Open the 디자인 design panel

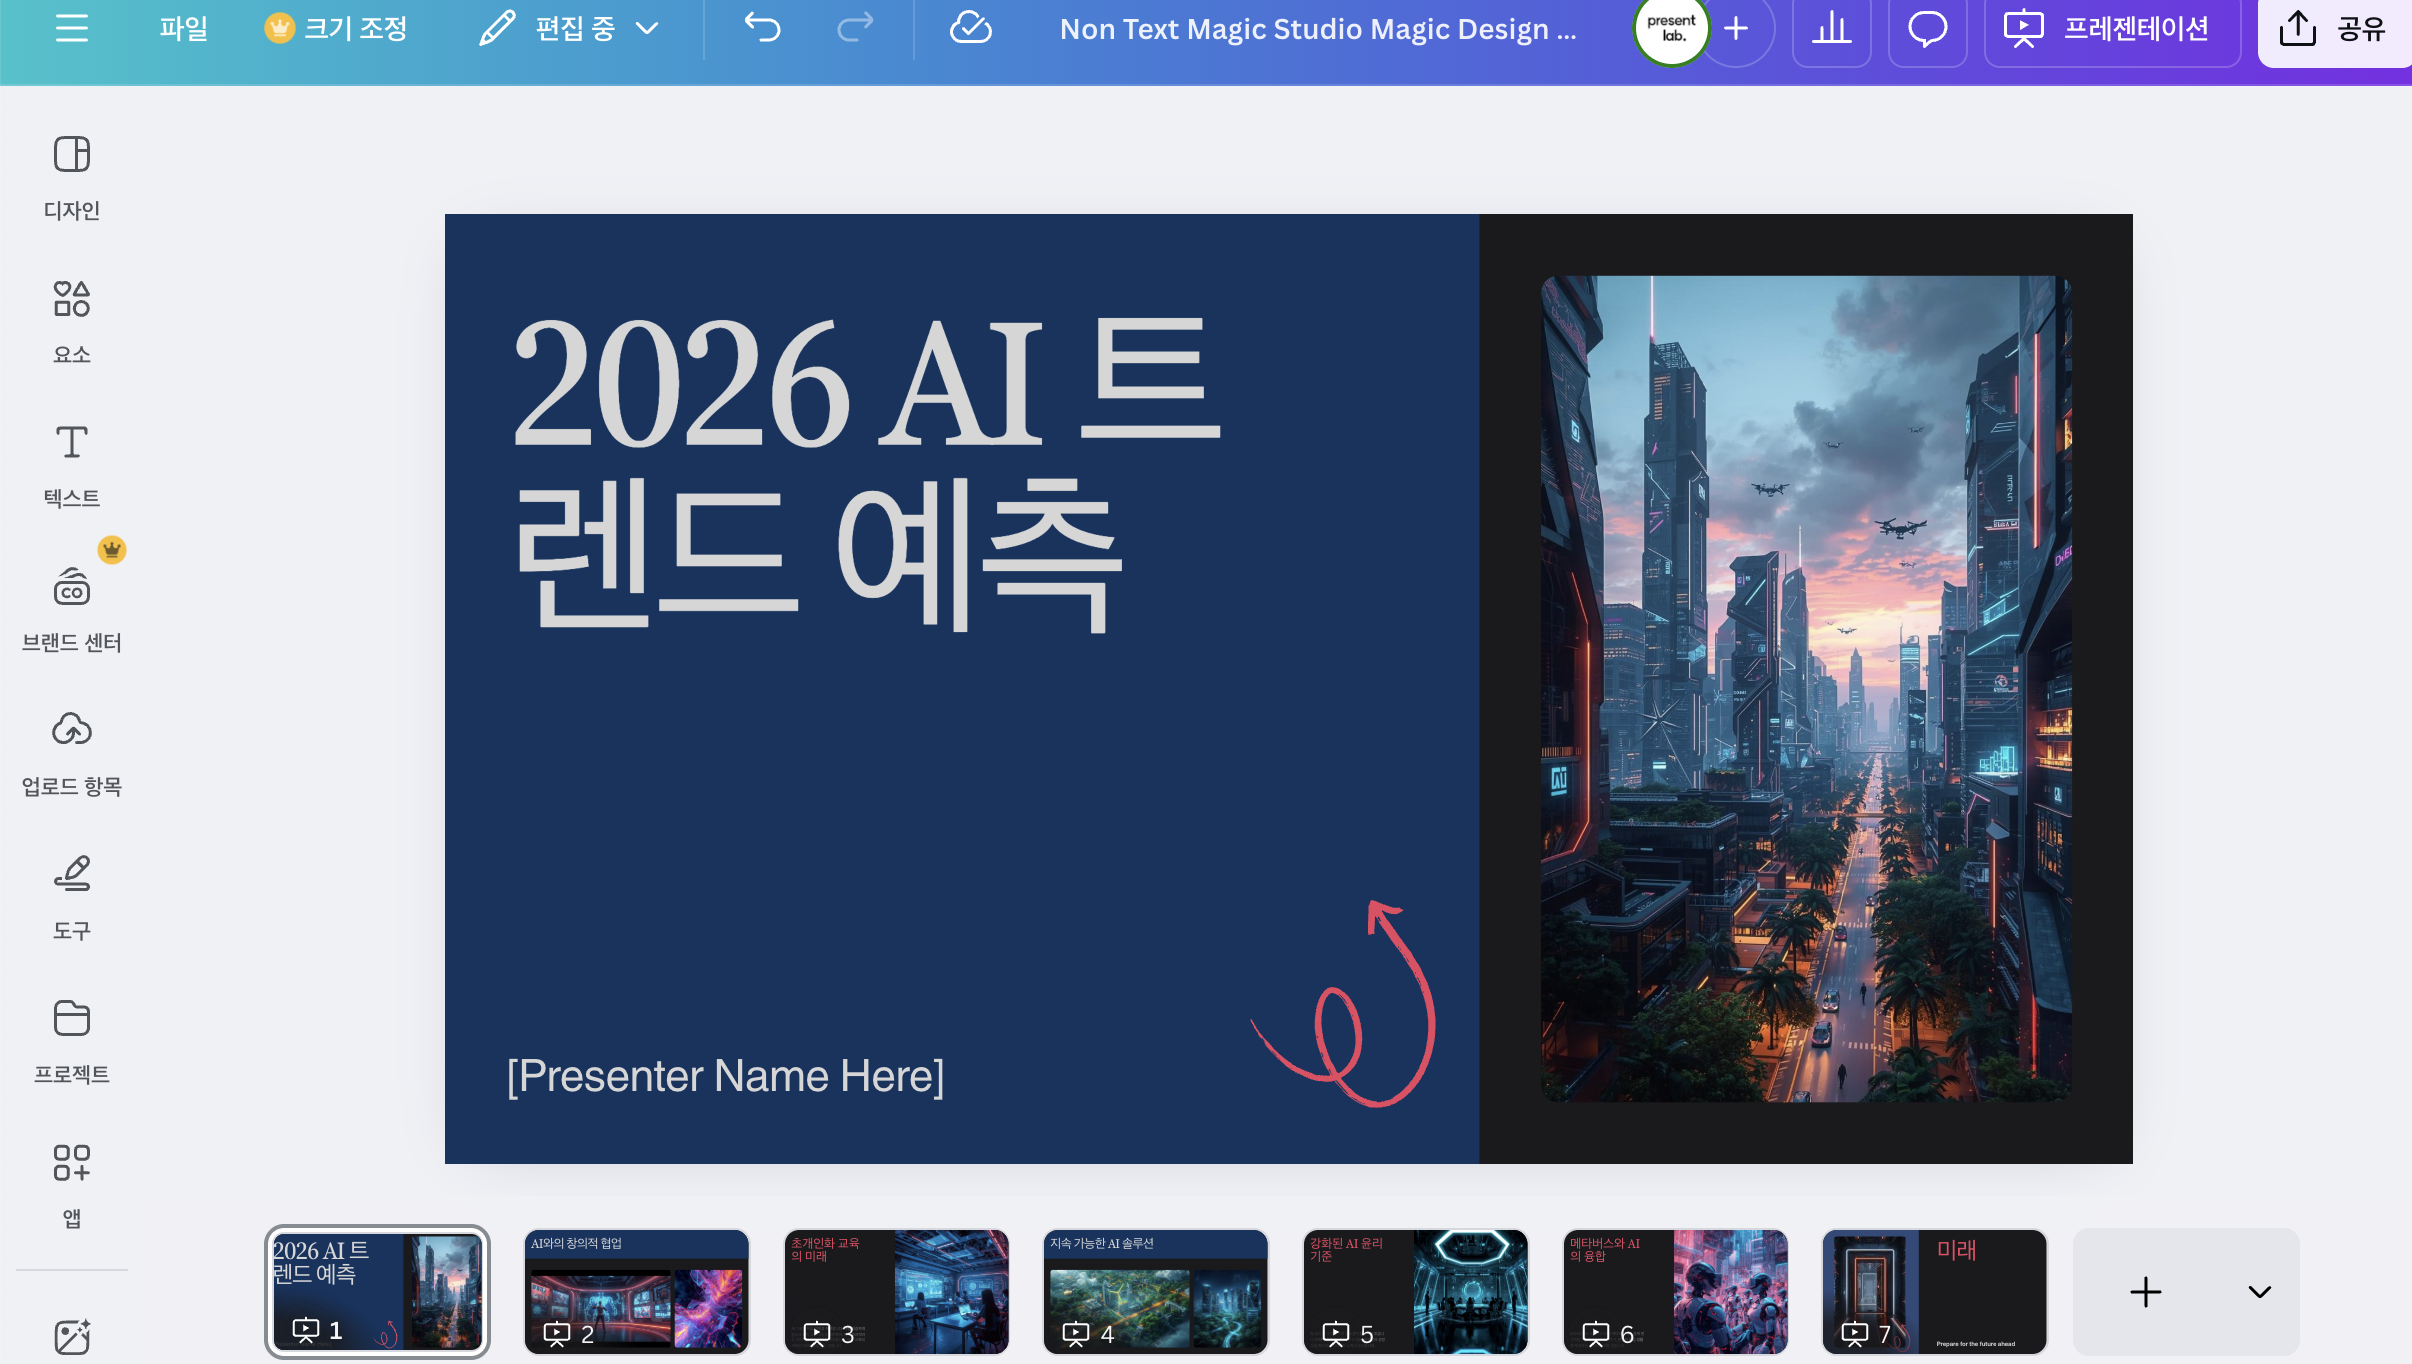72,177
